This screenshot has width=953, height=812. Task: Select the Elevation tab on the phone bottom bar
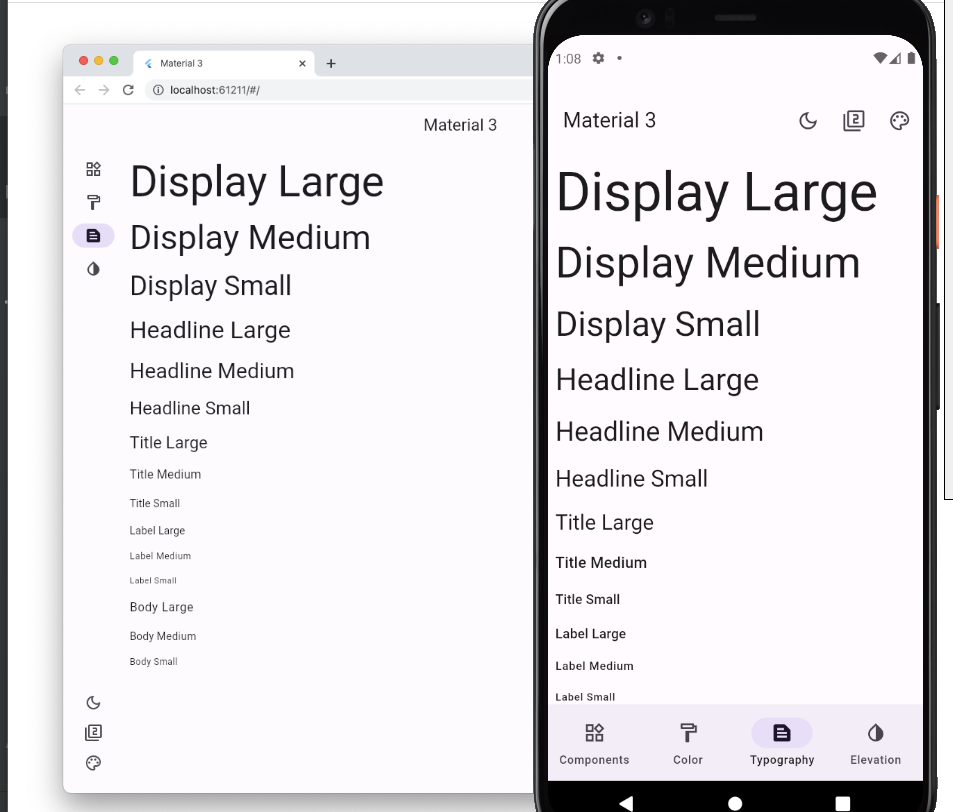point(875,742)
